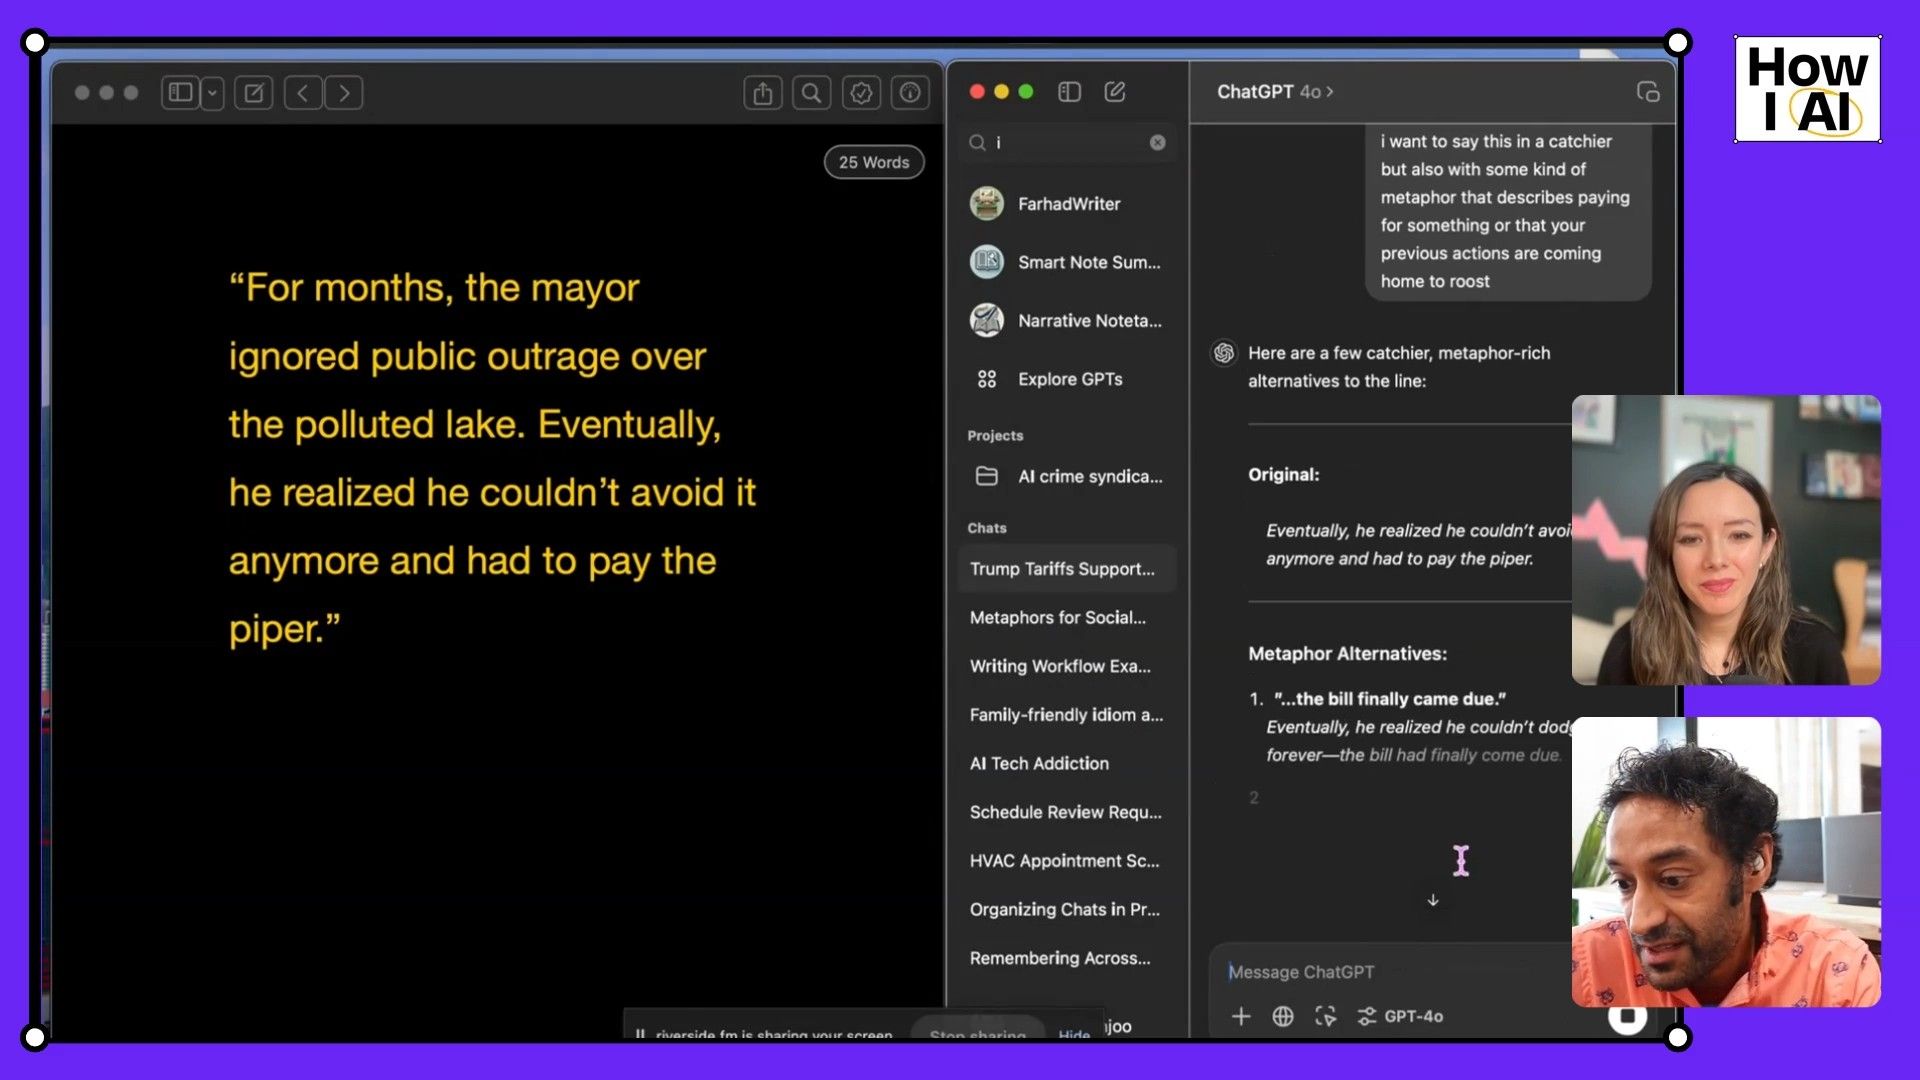Open the GPT-4o tools selector in composer

pos(1400,1016)
